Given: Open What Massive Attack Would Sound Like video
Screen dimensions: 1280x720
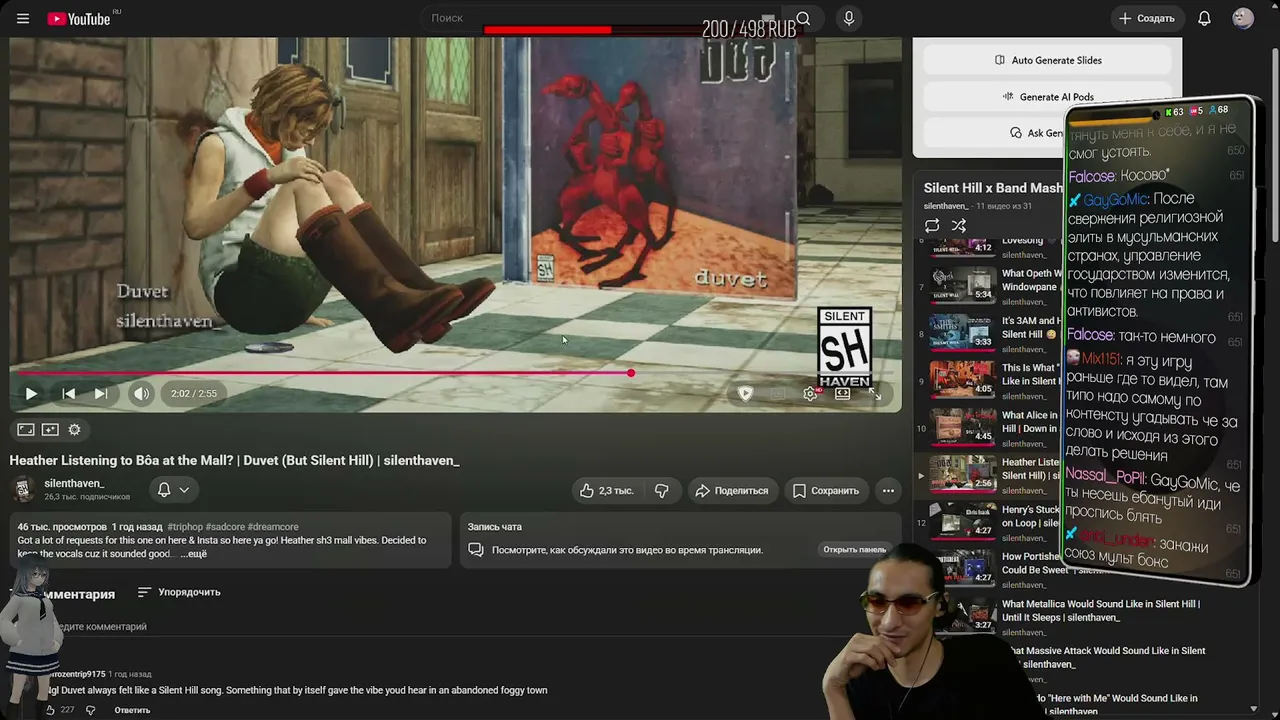Looking at the screenshot, I should pos(1104,657).
